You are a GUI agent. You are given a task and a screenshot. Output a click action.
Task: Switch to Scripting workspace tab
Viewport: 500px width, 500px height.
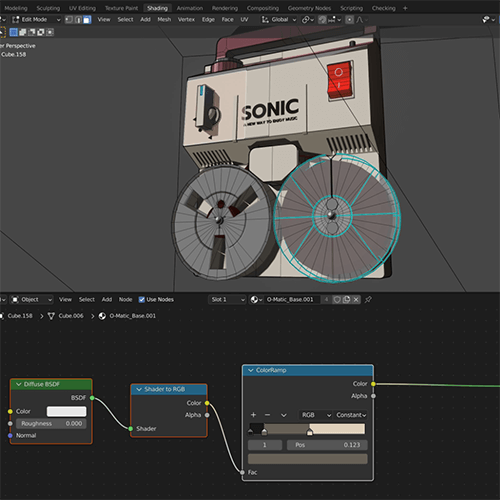tap(351, 8)
